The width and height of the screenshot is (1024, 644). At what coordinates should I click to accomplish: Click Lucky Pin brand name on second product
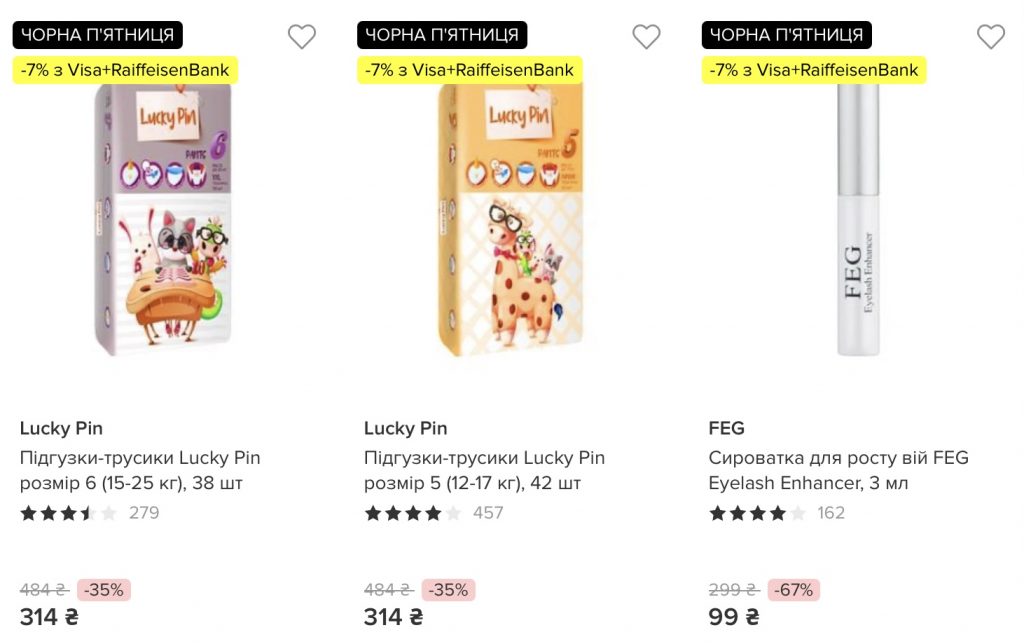pos(405,428)
